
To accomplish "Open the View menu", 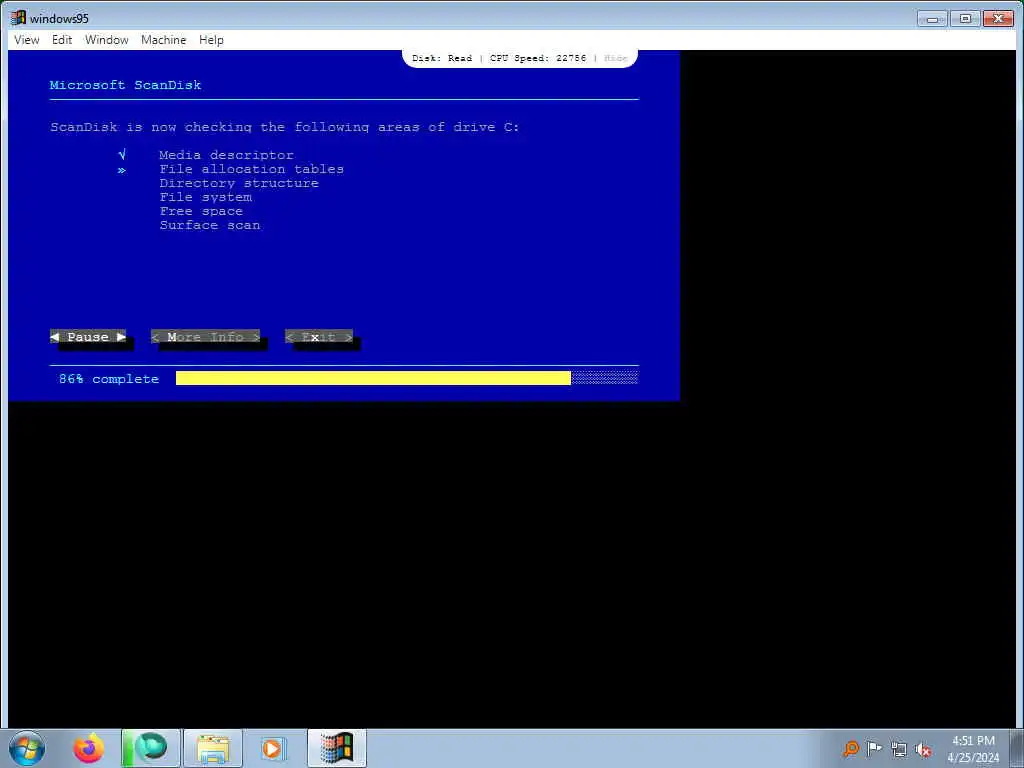I will click(x=27, y=40).
